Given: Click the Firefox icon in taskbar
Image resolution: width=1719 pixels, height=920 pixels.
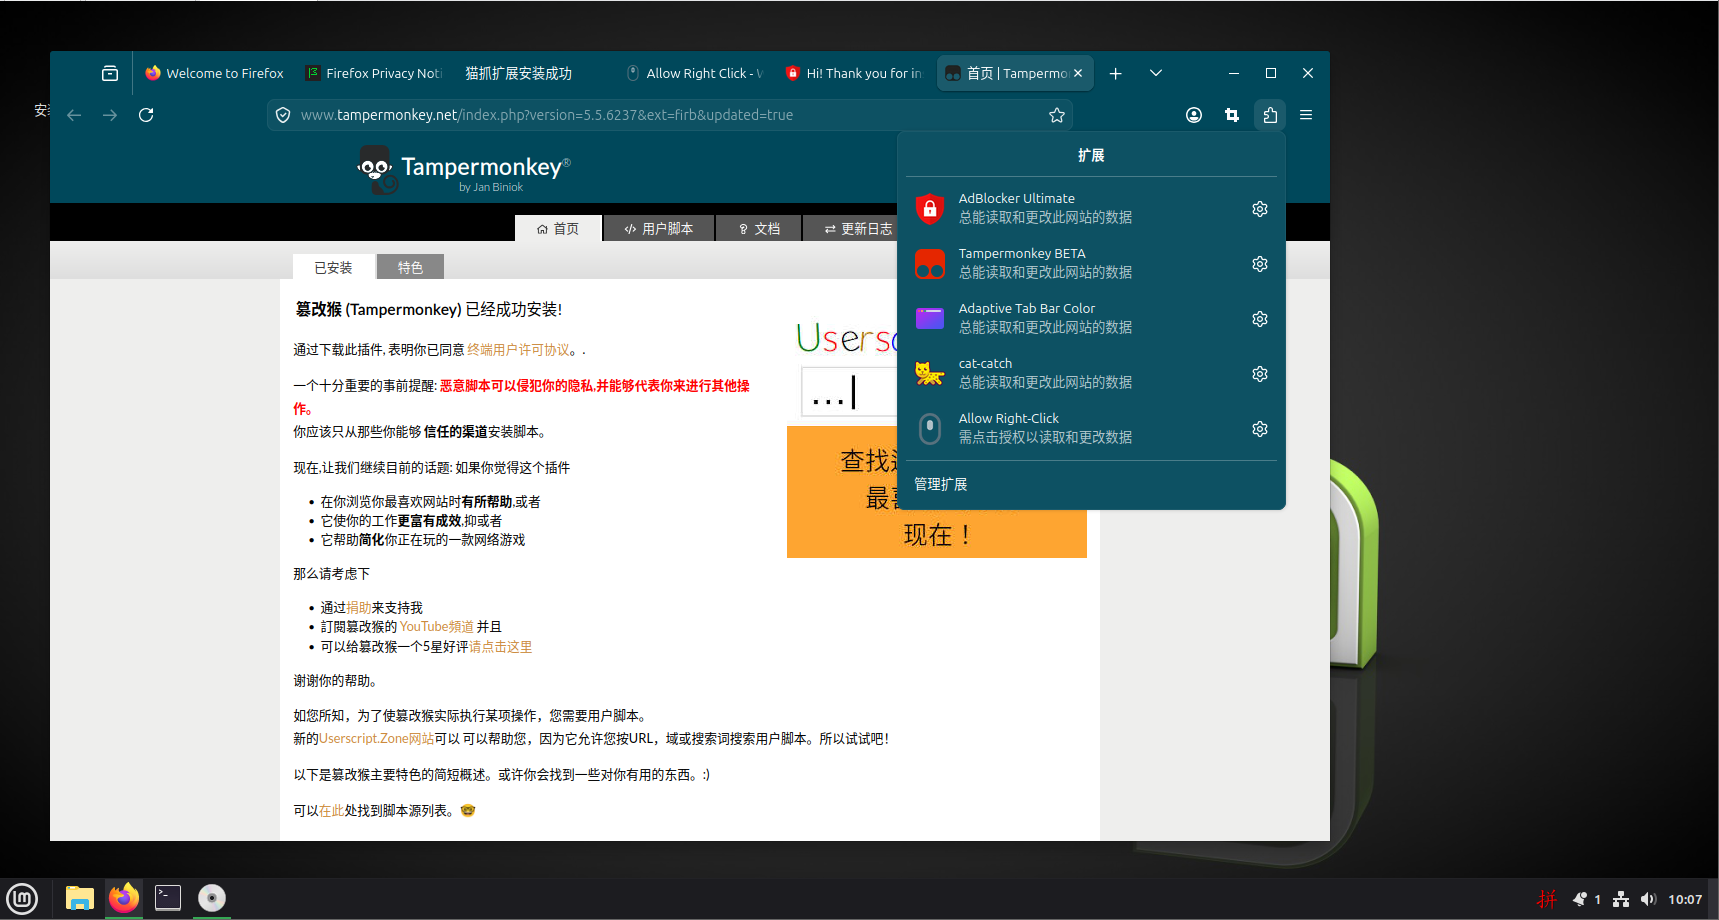Looking at the screenshot, I should (x=124, y=898).
